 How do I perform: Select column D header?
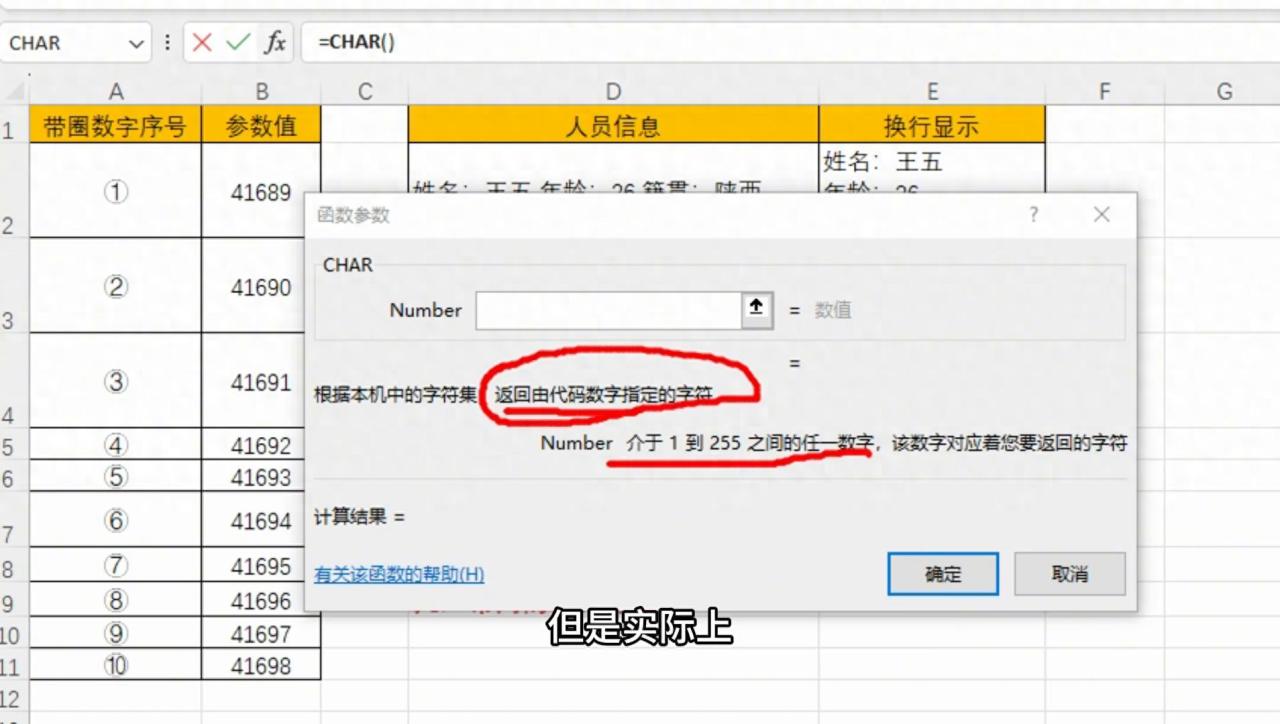coord(614,92)
